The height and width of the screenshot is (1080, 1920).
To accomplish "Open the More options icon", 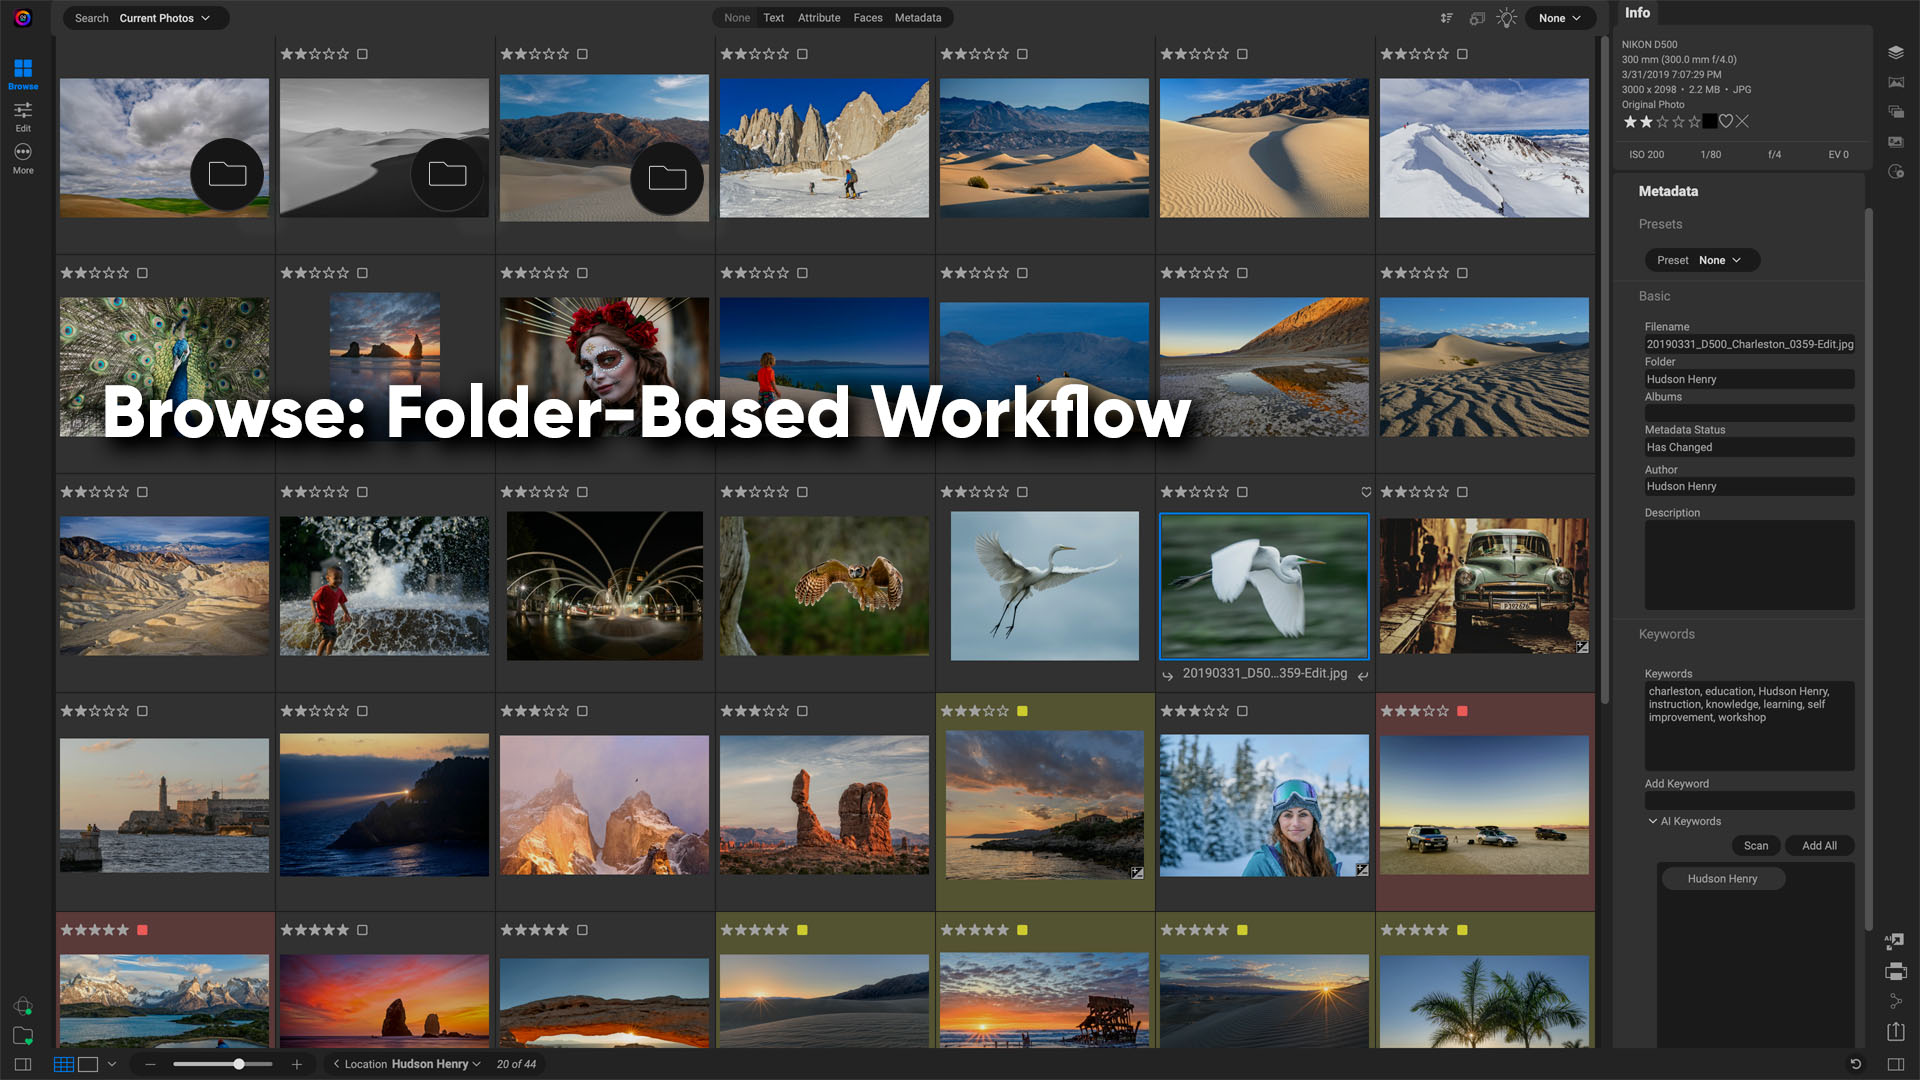I will 23,158.
